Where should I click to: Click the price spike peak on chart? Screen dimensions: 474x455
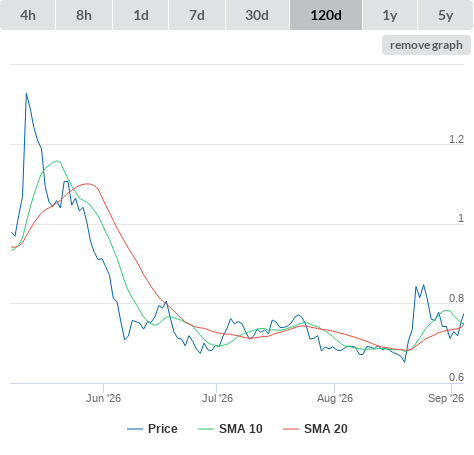pyautogui.click(x=26, y=94)
